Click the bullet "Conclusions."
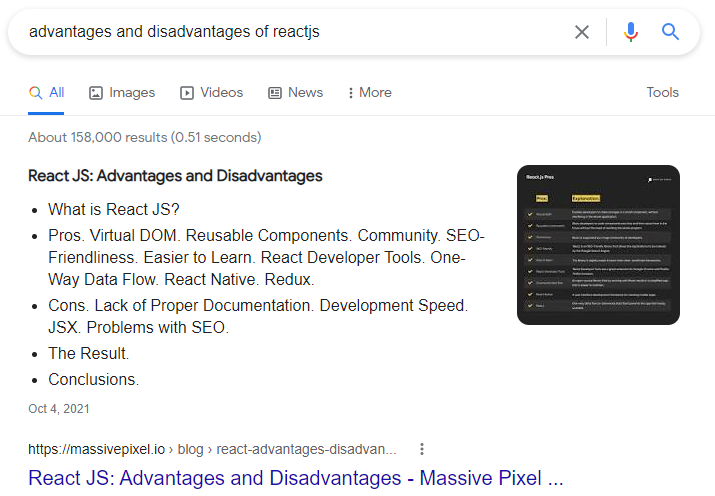This screenshot has height=496, width=715. click(93, 380)
